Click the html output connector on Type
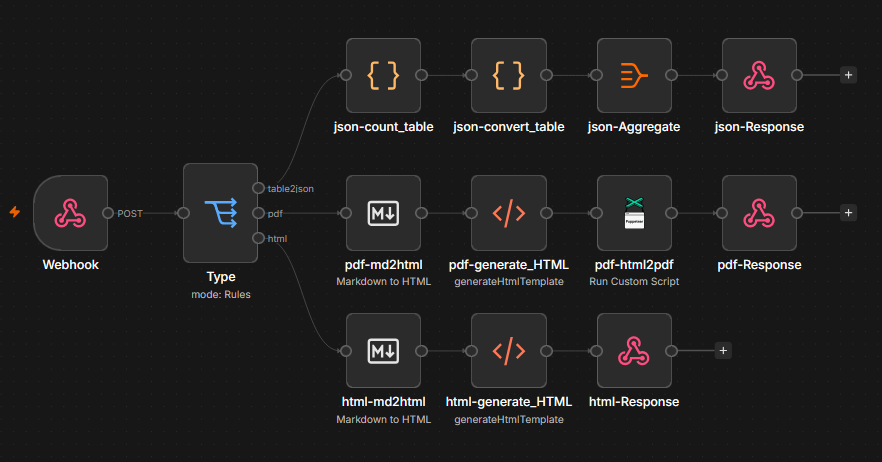This screenshot has width=882, height=462. (x=258, y=238)
